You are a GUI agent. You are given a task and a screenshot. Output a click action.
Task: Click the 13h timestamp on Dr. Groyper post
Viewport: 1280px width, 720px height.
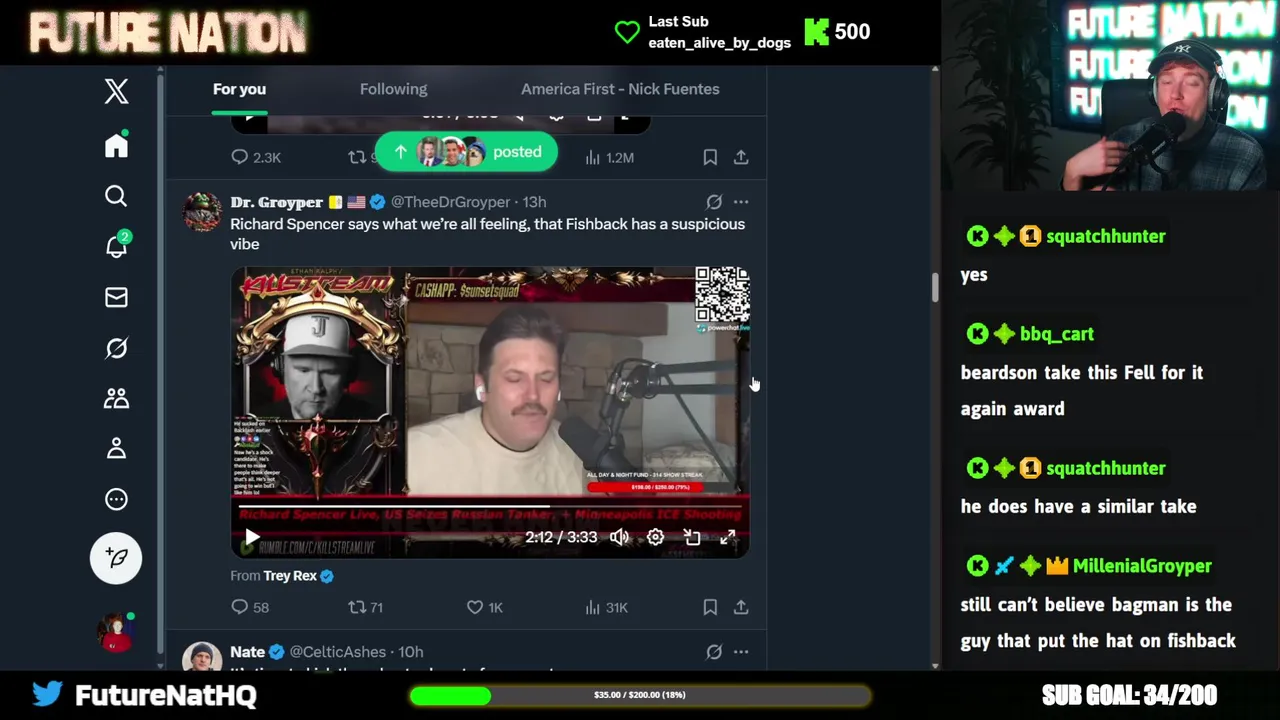534,202
